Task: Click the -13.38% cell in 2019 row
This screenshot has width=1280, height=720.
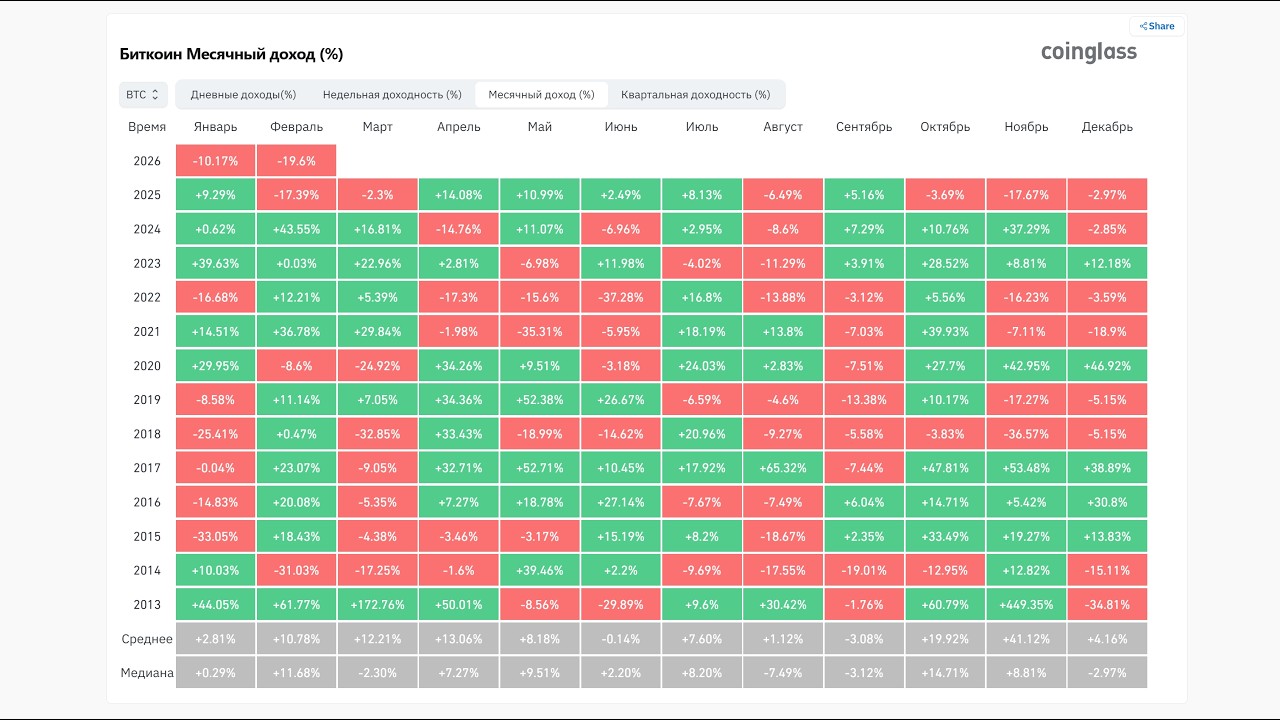Action: click(x=864, y=400)
